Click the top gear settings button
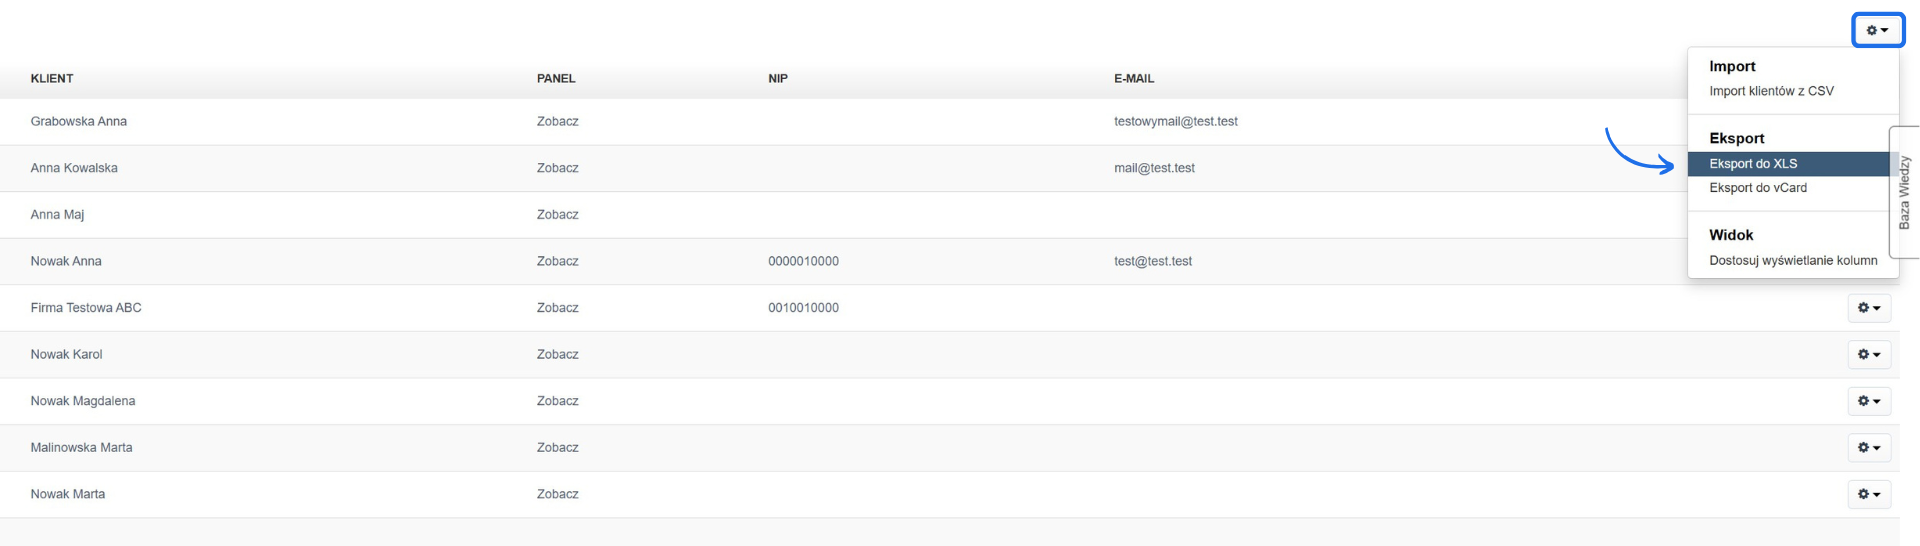Screen dimensions: 1920x546 (1877, 30)
